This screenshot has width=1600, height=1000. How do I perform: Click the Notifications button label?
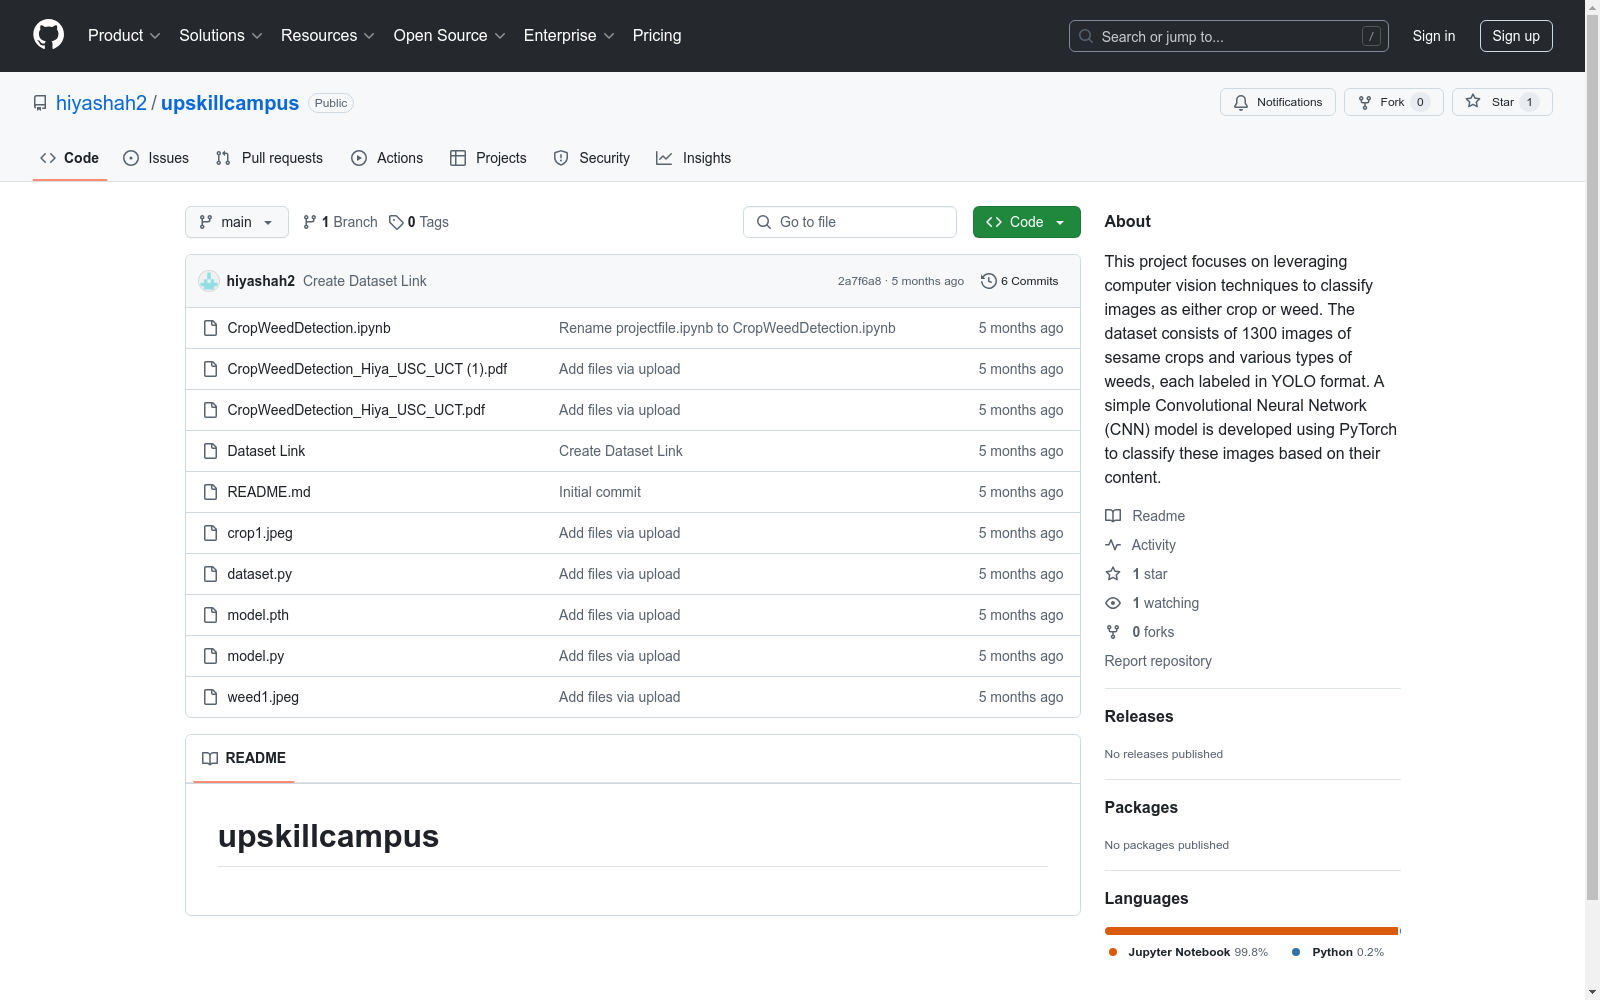1289,102
